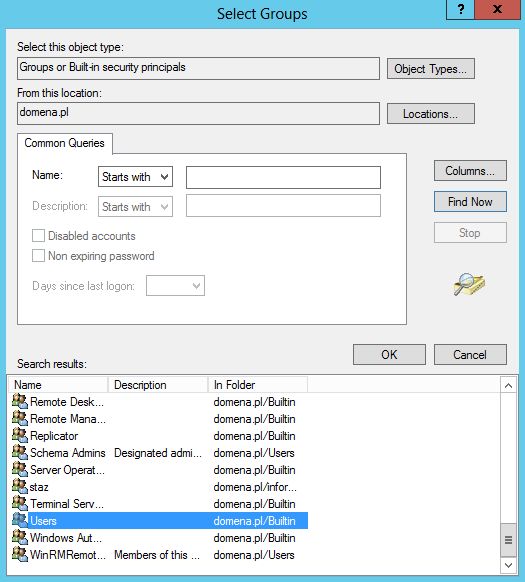Open the Columns... button
This screenshot has height=582, width=525.
tap(470, 171)
